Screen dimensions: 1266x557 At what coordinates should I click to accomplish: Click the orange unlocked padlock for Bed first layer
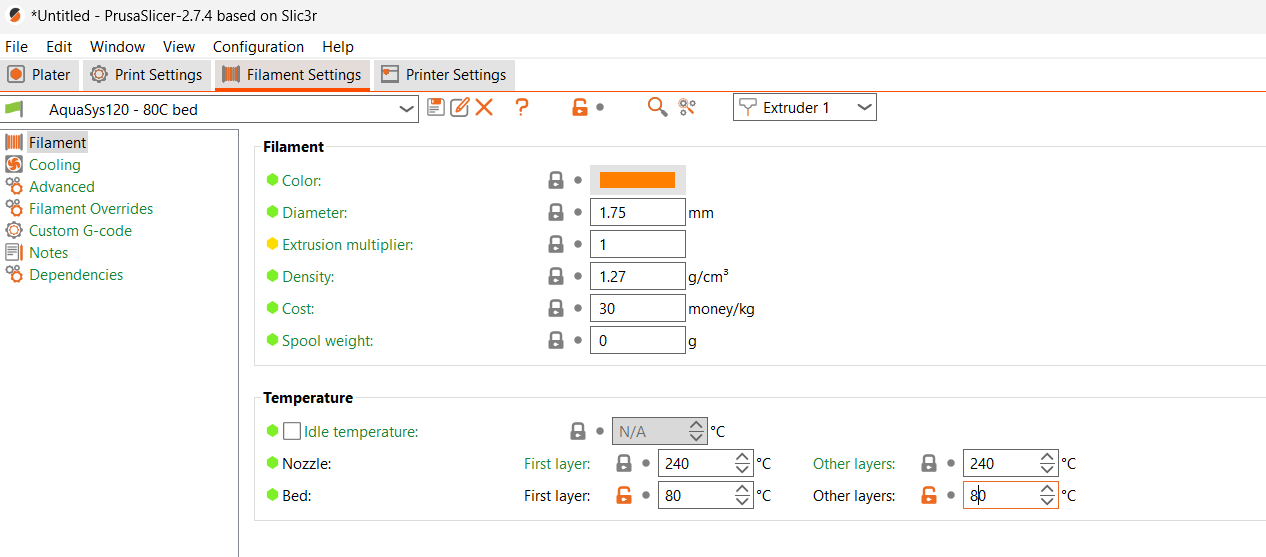pyautogui.click(x=624, y=495)
